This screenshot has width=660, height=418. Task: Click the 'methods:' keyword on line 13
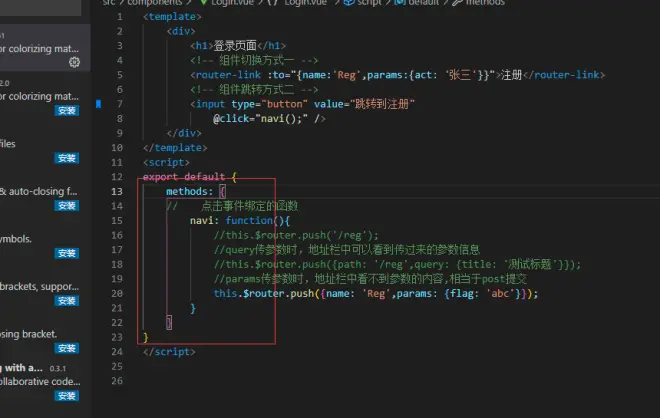[x=190, y=192]
